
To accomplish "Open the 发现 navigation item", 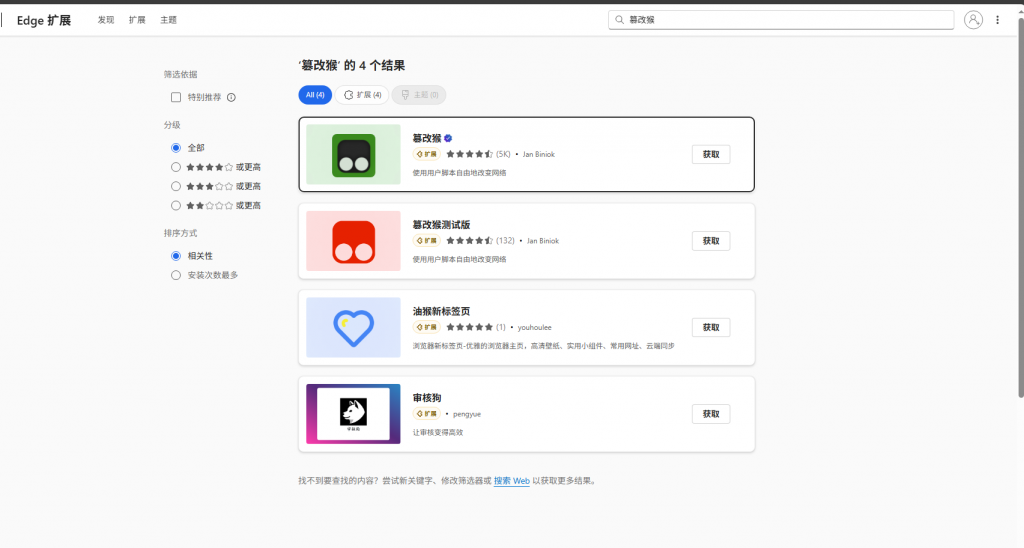I will [x=106, y=20].
